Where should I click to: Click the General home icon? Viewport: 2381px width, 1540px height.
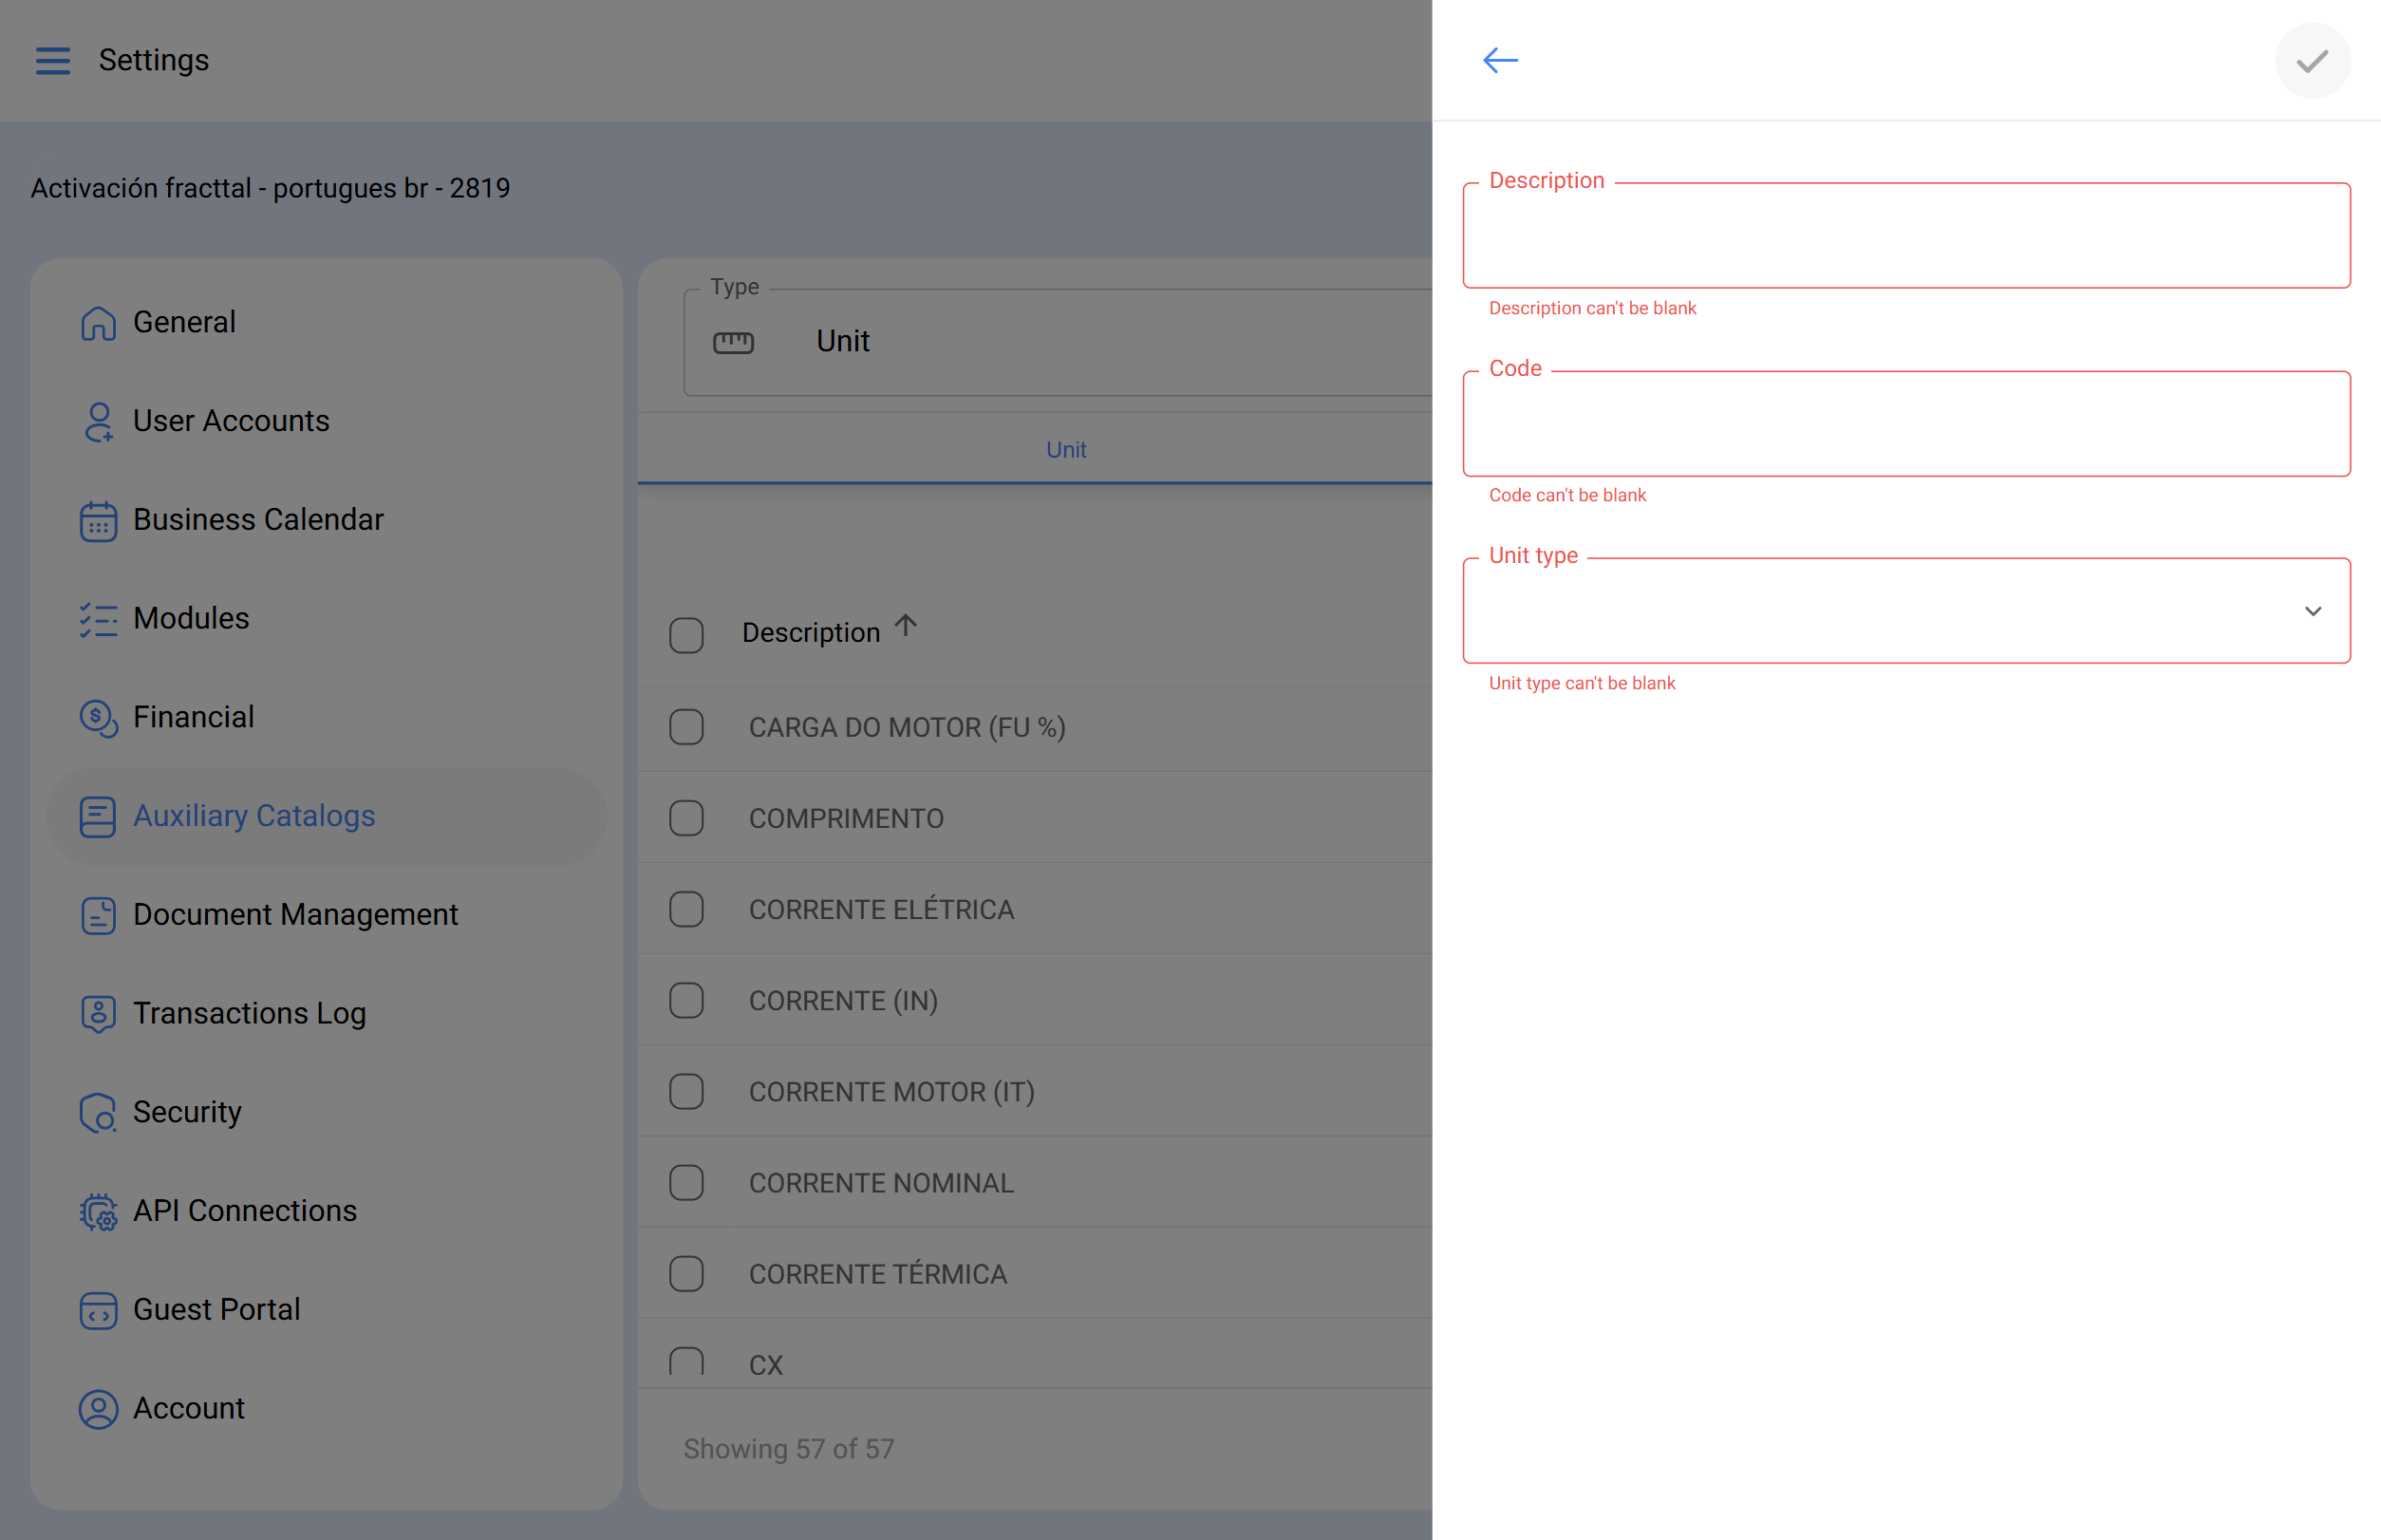click(x=98, y=323)
